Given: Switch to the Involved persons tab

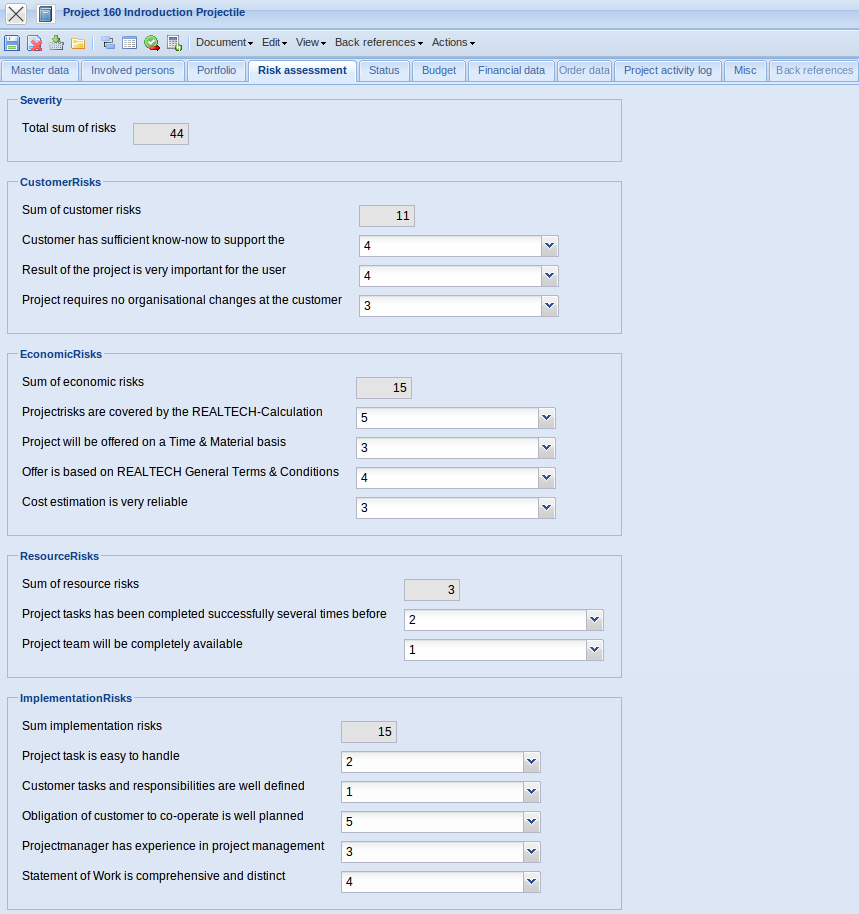Looking at the screenshot, I should point(132,71).
